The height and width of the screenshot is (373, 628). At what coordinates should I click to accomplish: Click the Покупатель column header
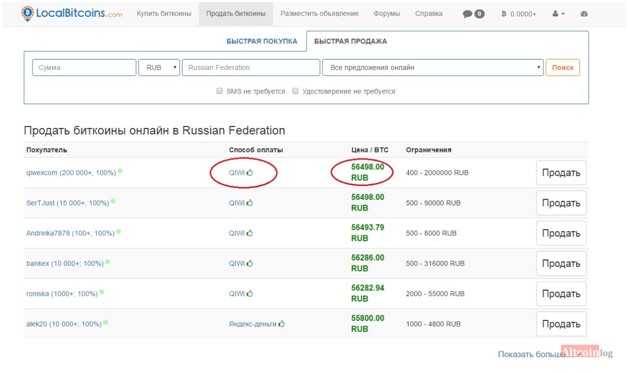pos(46,150)
